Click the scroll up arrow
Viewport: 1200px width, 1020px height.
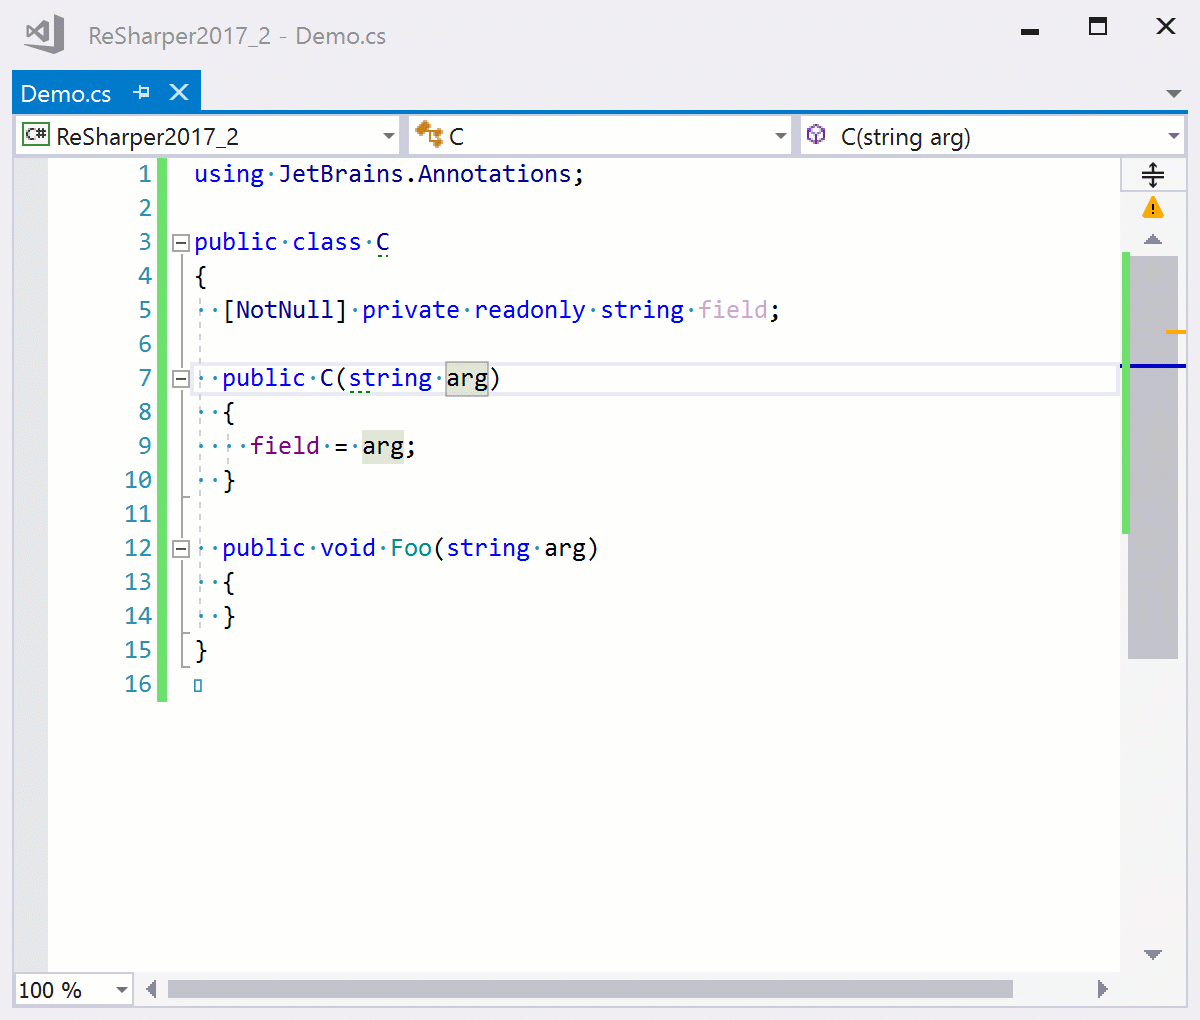[x=1153, y=239]
